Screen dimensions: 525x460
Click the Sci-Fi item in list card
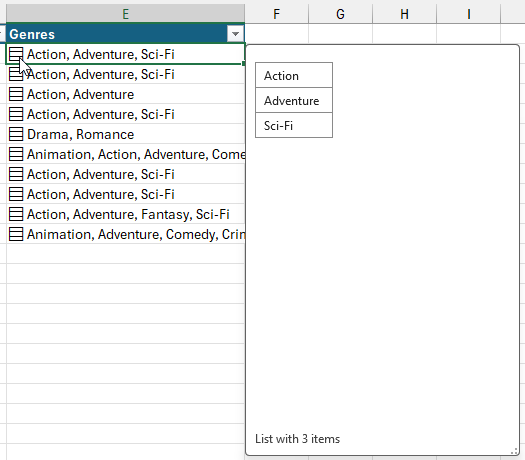pos(294,126)
